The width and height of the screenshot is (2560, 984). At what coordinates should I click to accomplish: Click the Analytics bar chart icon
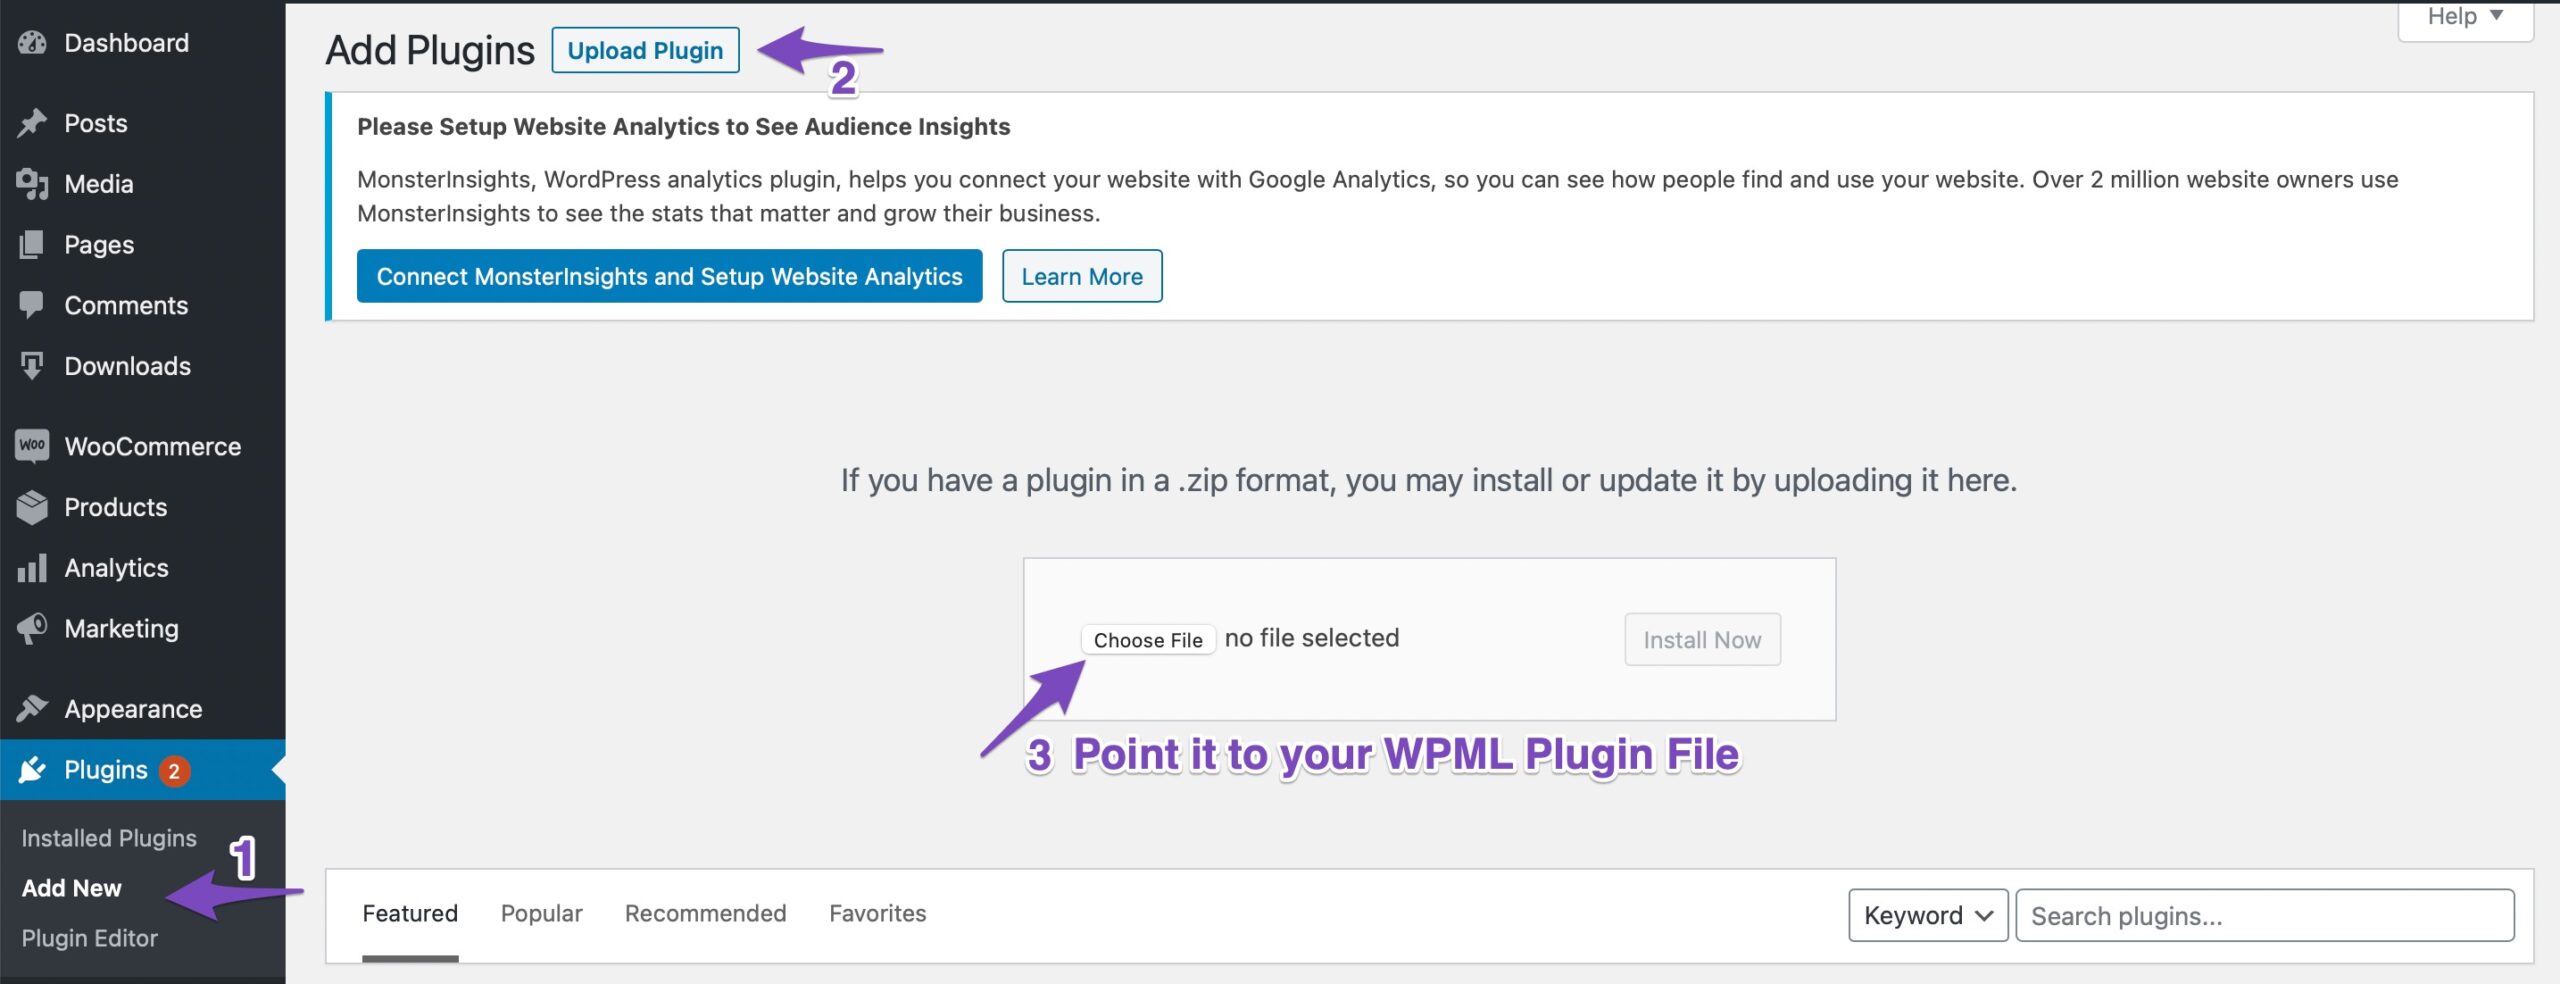[32, 568]
